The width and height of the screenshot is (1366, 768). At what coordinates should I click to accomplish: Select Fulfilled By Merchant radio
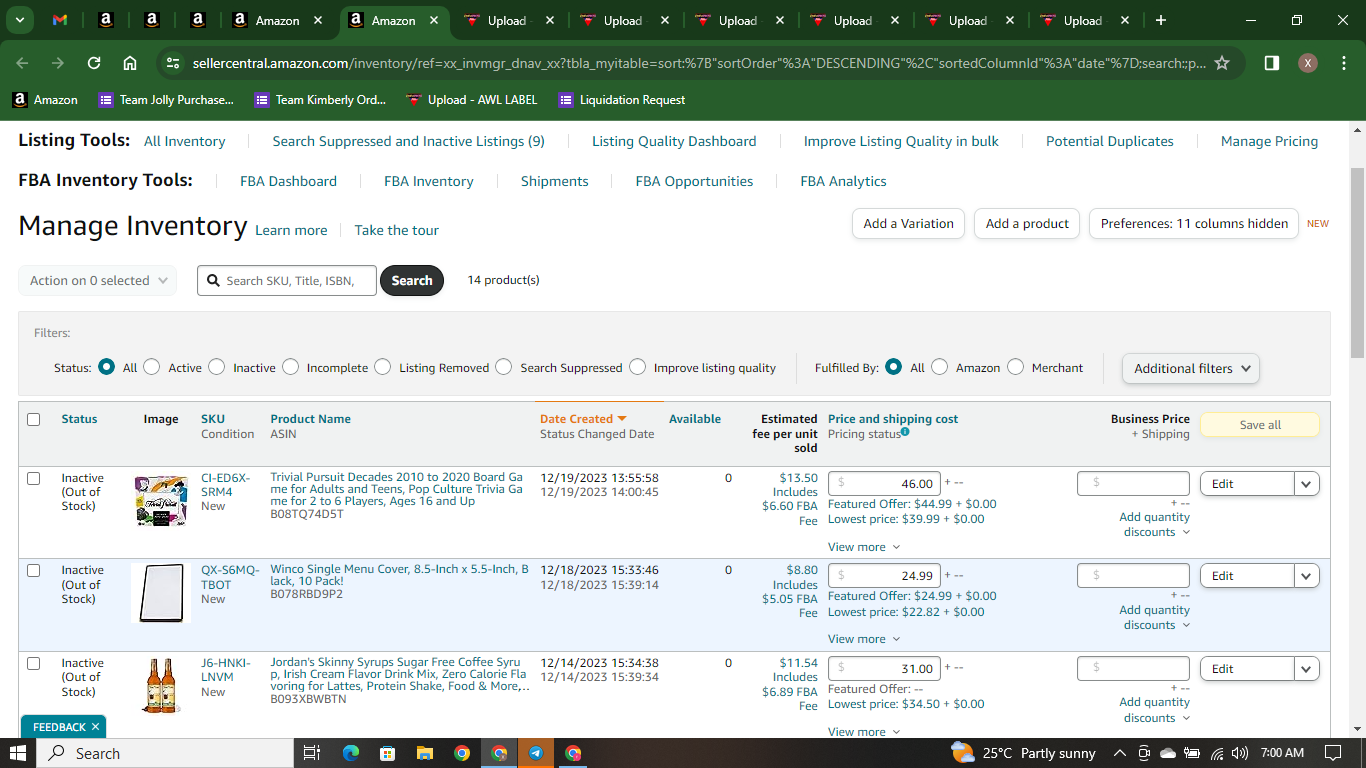[x=1016, y=367]
